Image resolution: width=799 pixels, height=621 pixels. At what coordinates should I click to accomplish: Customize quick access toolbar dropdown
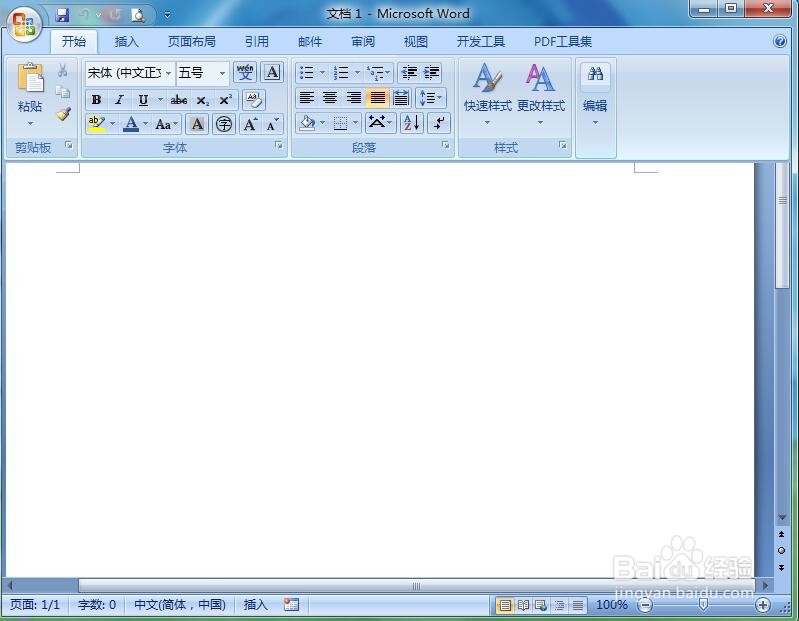click(x=167, y=15)
